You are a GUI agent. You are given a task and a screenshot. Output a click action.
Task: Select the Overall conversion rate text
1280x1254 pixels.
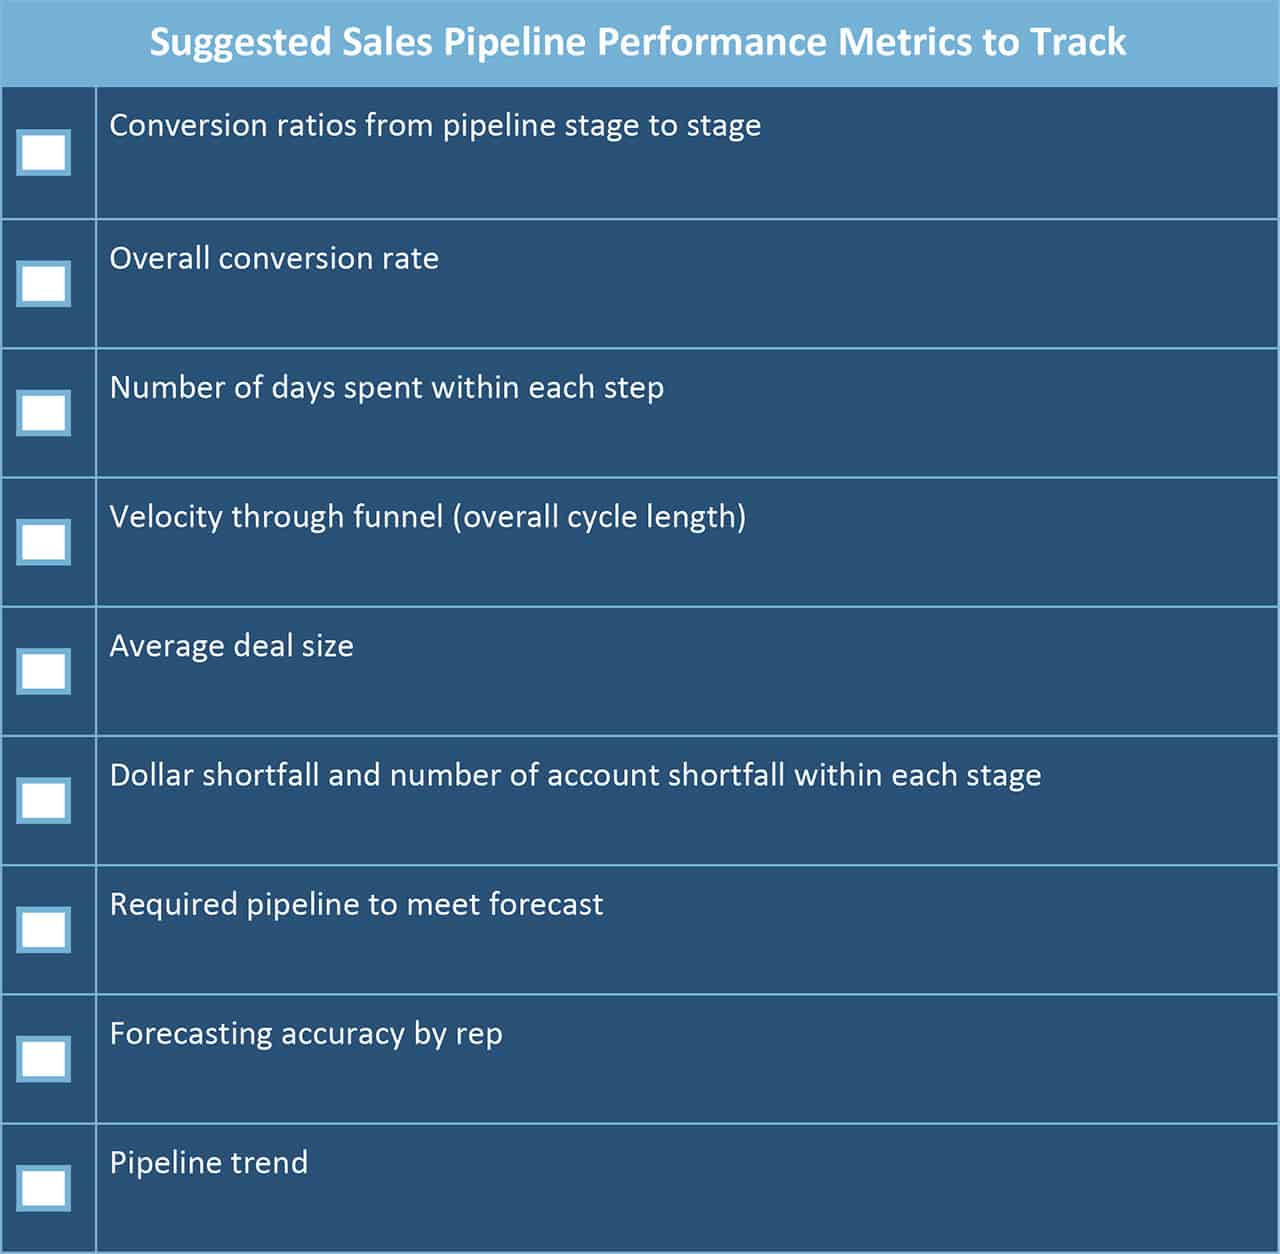(274, 259)
